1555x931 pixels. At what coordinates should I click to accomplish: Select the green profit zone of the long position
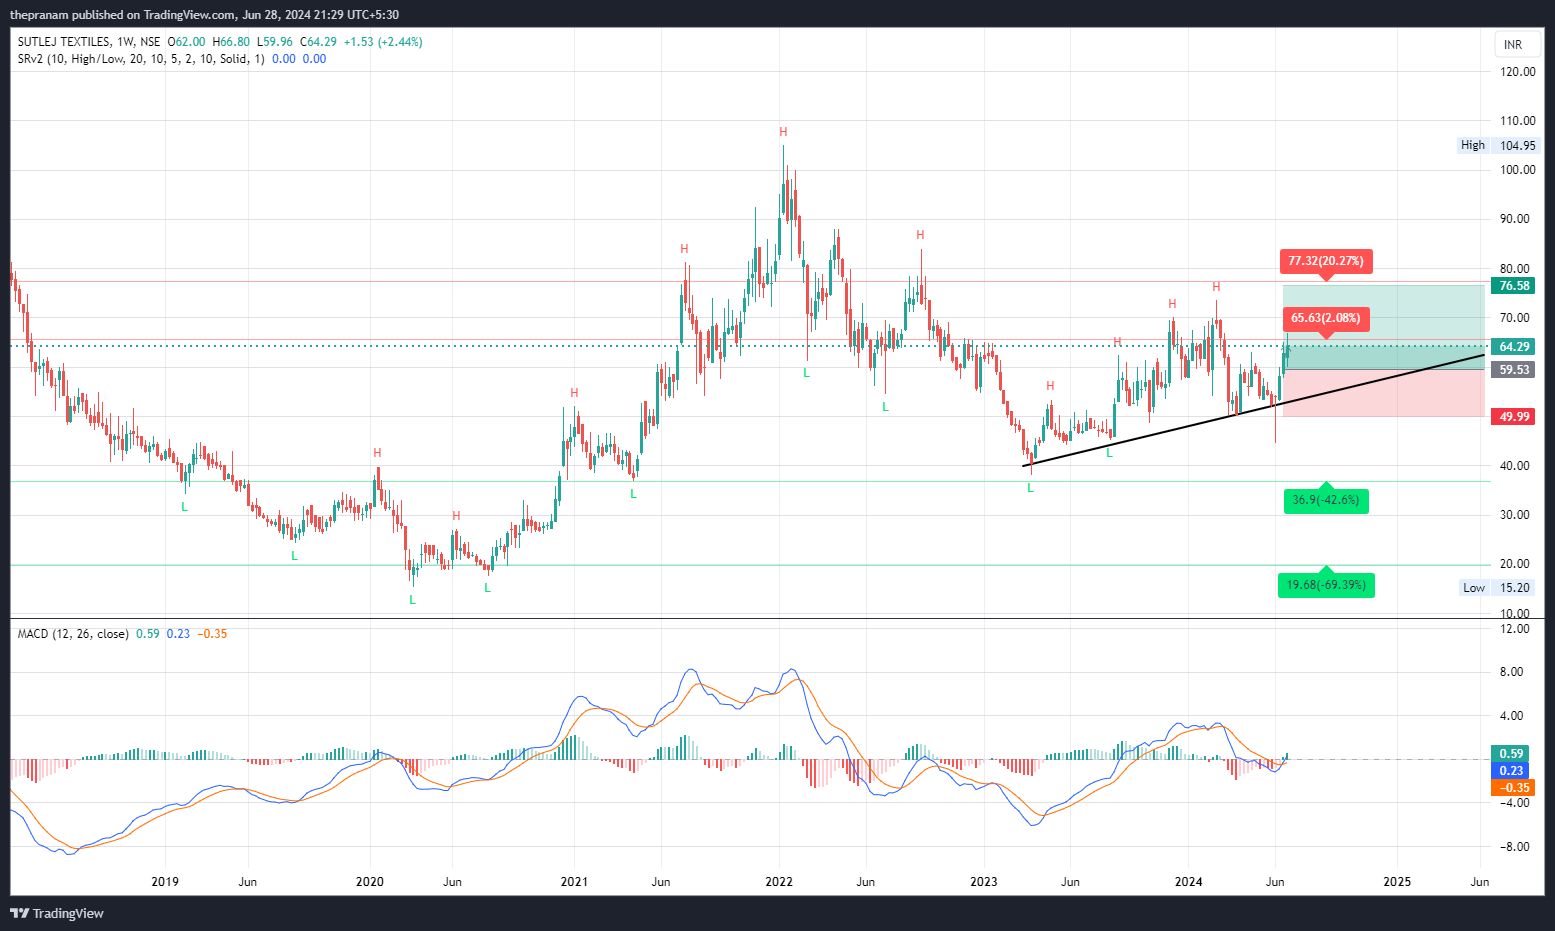pyautogui.click(x=1384, y=327)
